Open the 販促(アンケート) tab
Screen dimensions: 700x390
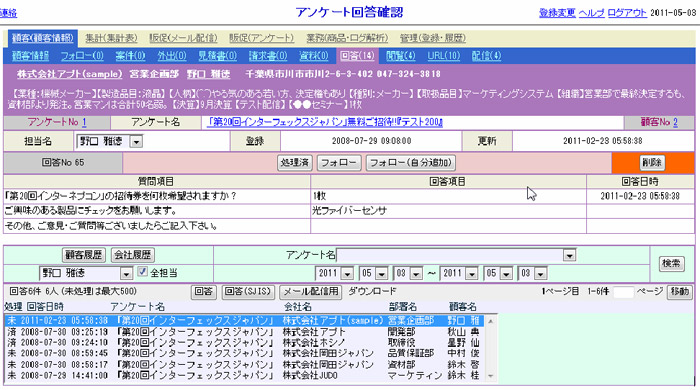(262, 38)
